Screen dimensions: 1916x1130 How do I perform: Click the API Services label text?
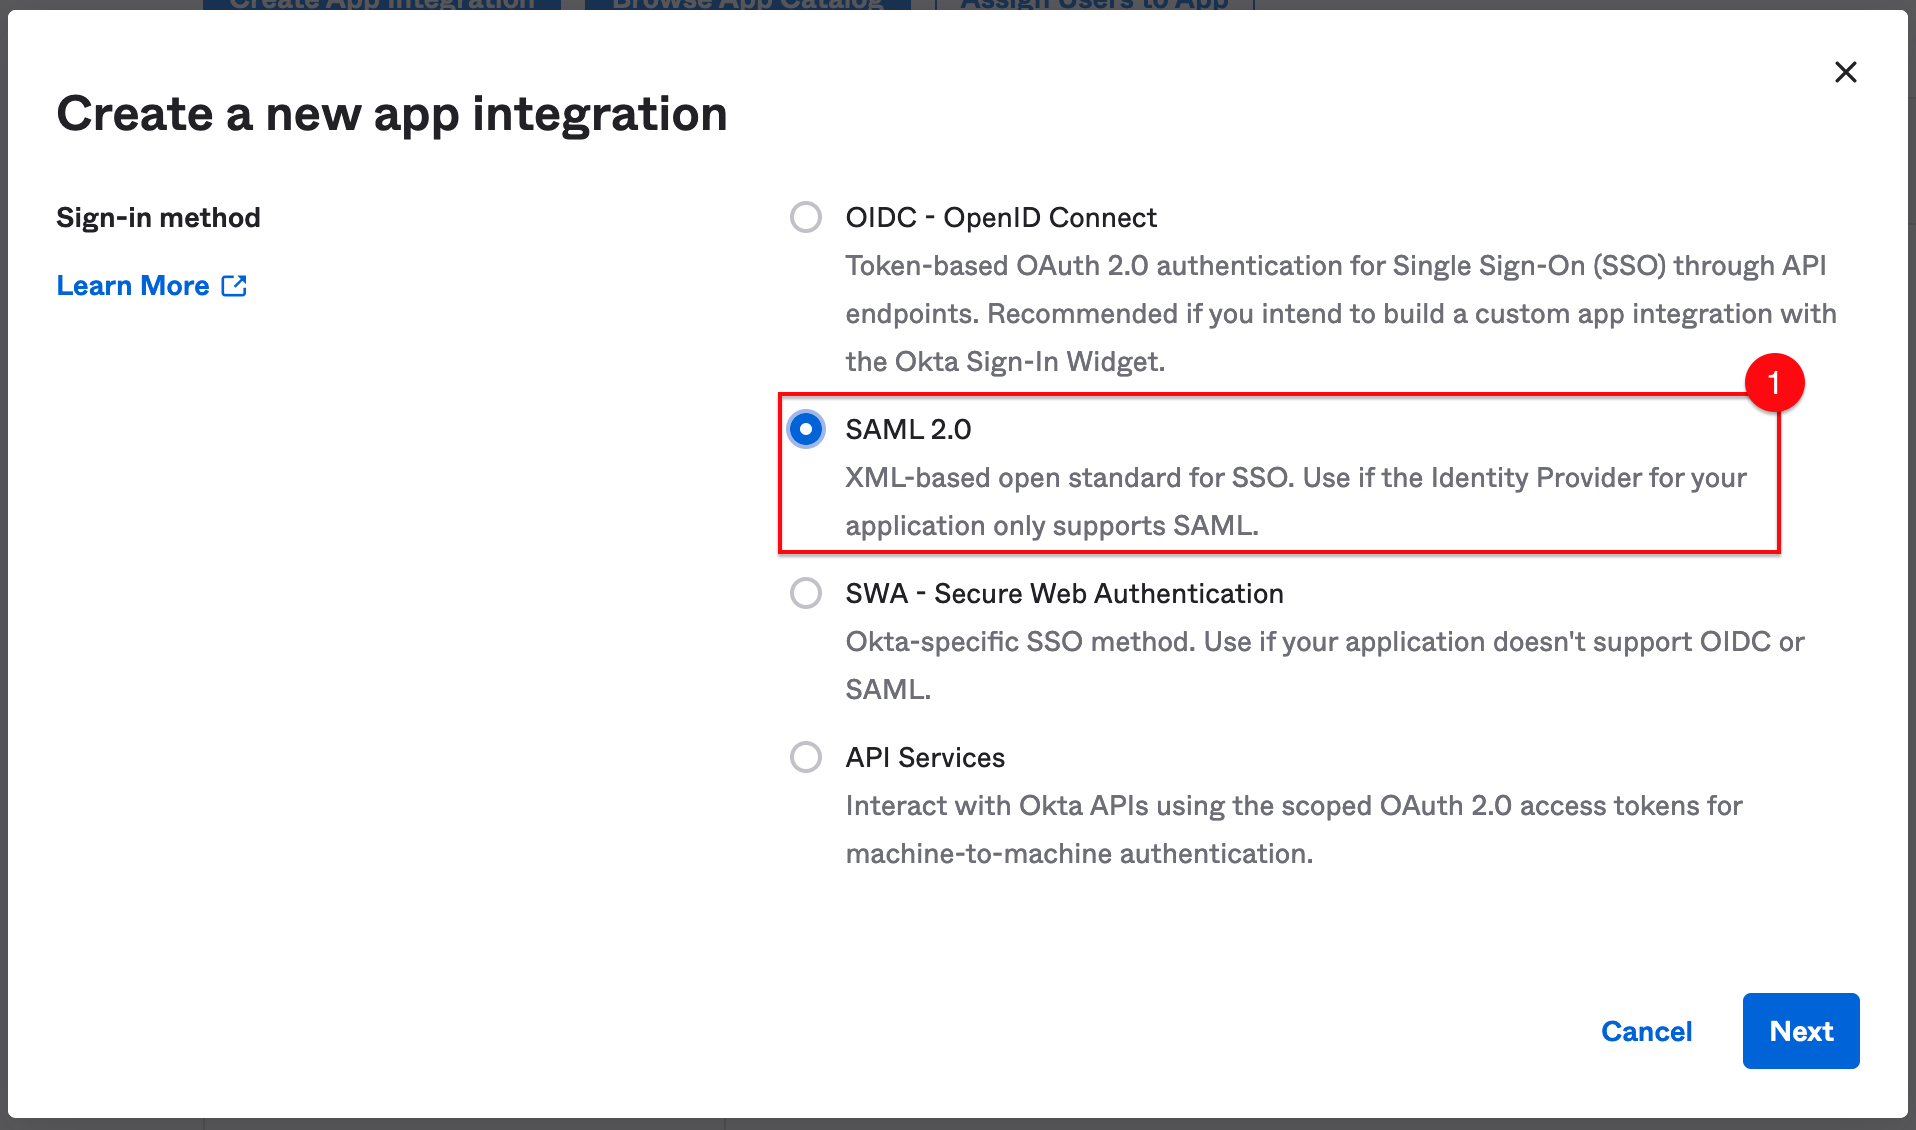point(924,757)
